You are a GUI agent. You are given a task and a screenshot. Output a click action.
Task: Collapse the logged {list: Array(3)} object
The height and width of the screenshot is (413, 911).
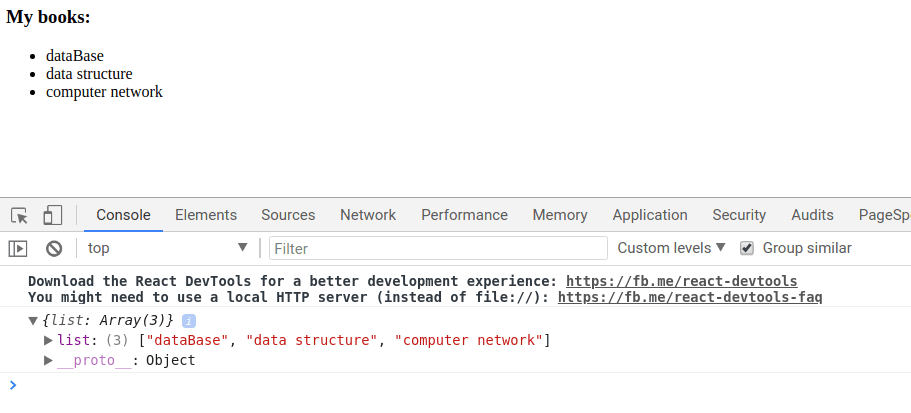coord(33,320)
